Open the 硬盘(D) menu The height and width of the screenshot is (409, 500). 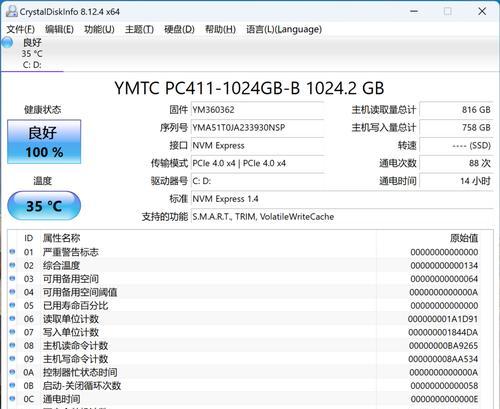[179, 29]
